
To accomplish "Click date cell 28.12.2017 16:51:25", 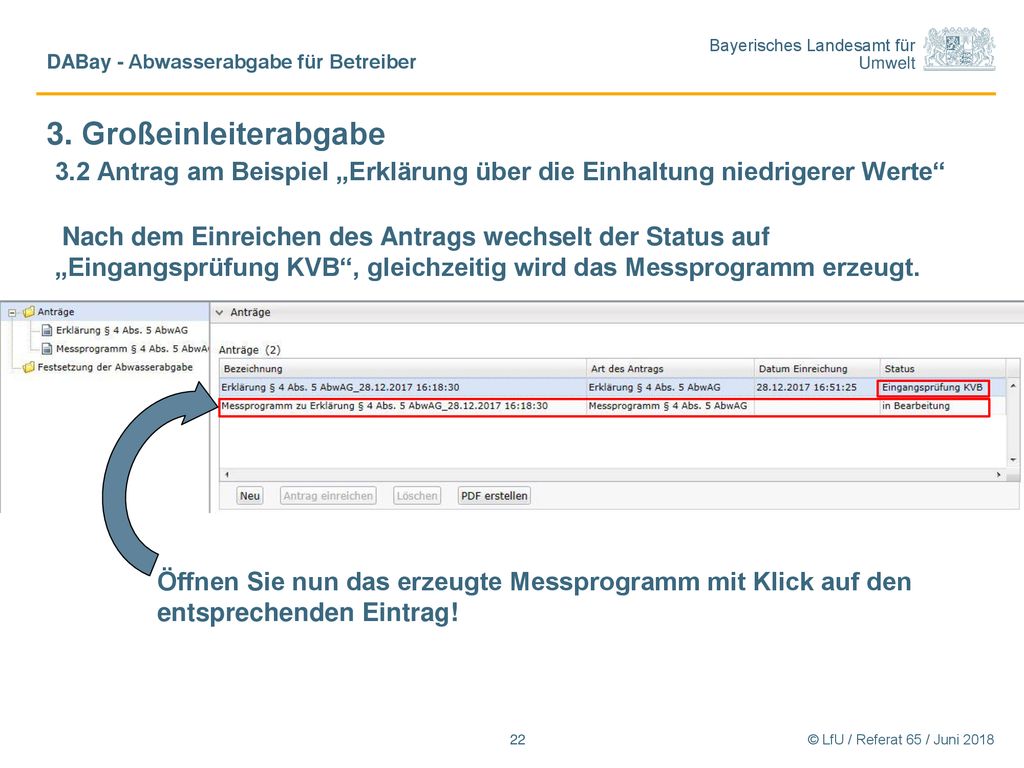I will tap(806, 387).
